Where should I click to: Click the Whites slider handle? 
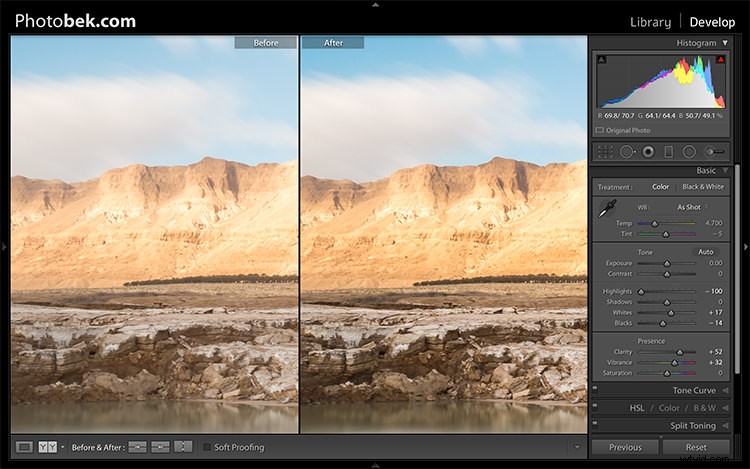click(x=671, y=313)
